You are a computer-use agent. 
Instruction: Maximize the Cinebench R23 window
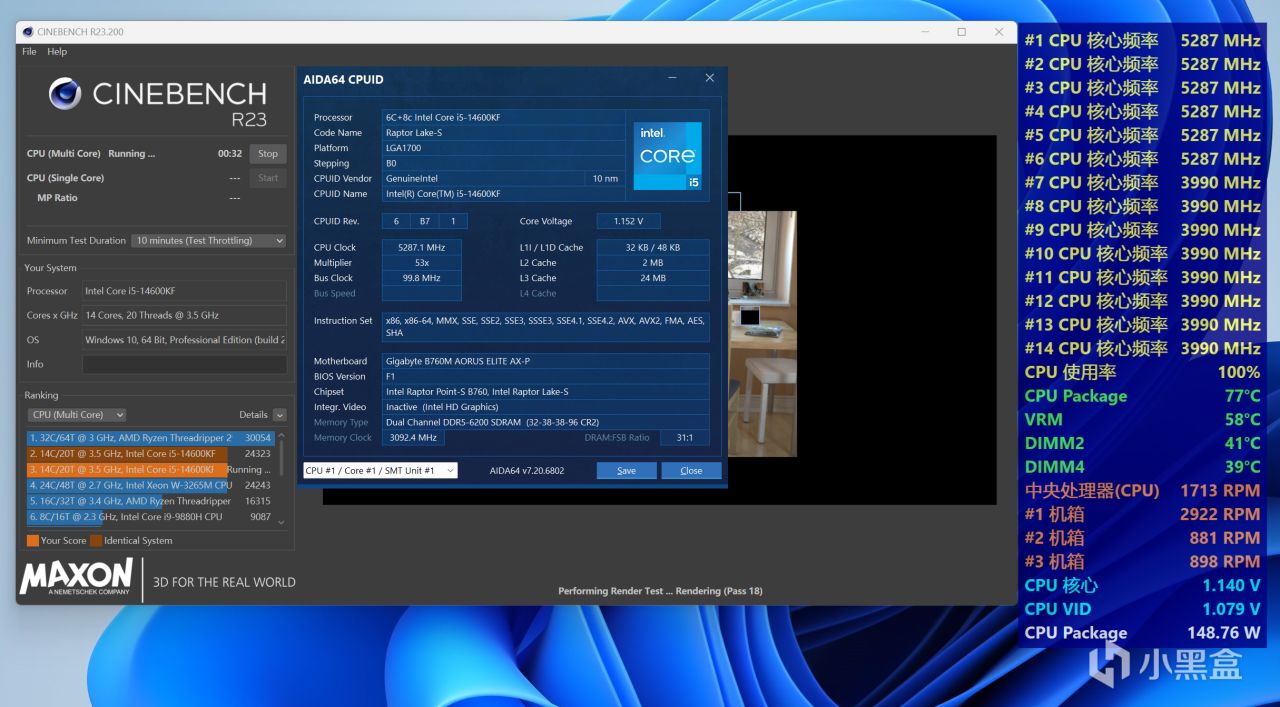coord(961,32)
